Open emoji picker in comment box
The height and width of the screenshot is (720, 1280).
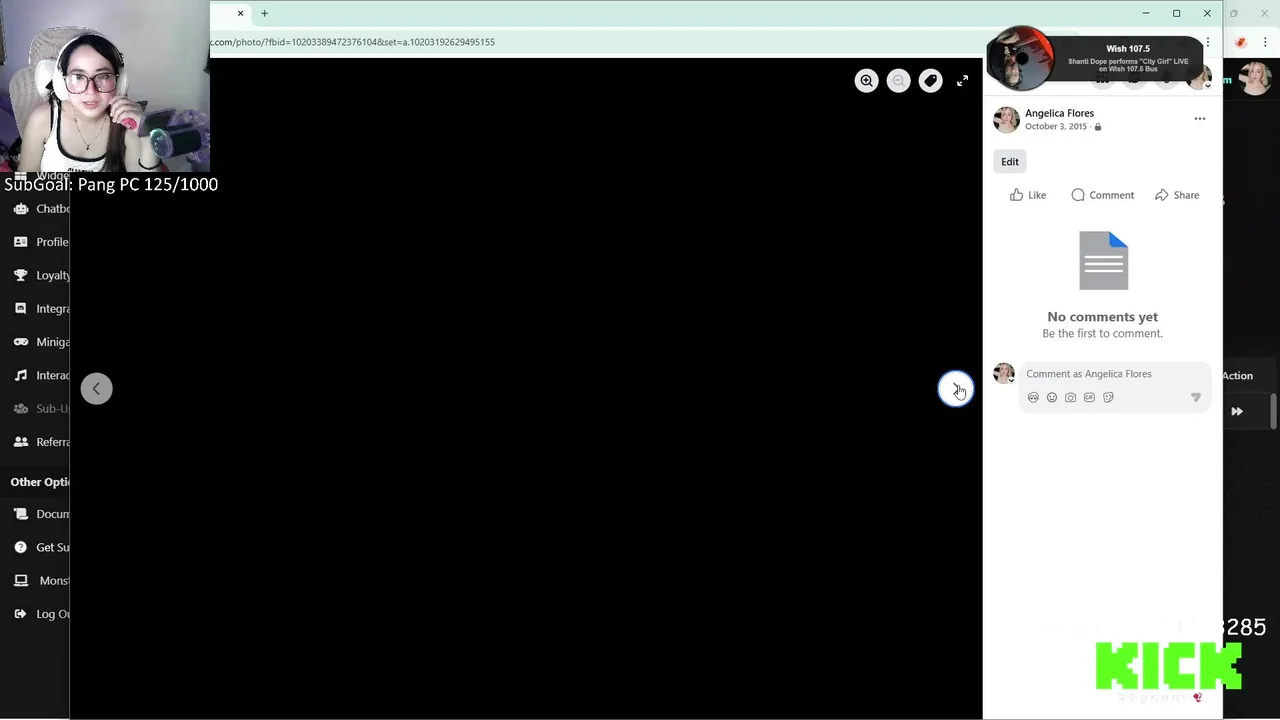(x=1052, y=397)
